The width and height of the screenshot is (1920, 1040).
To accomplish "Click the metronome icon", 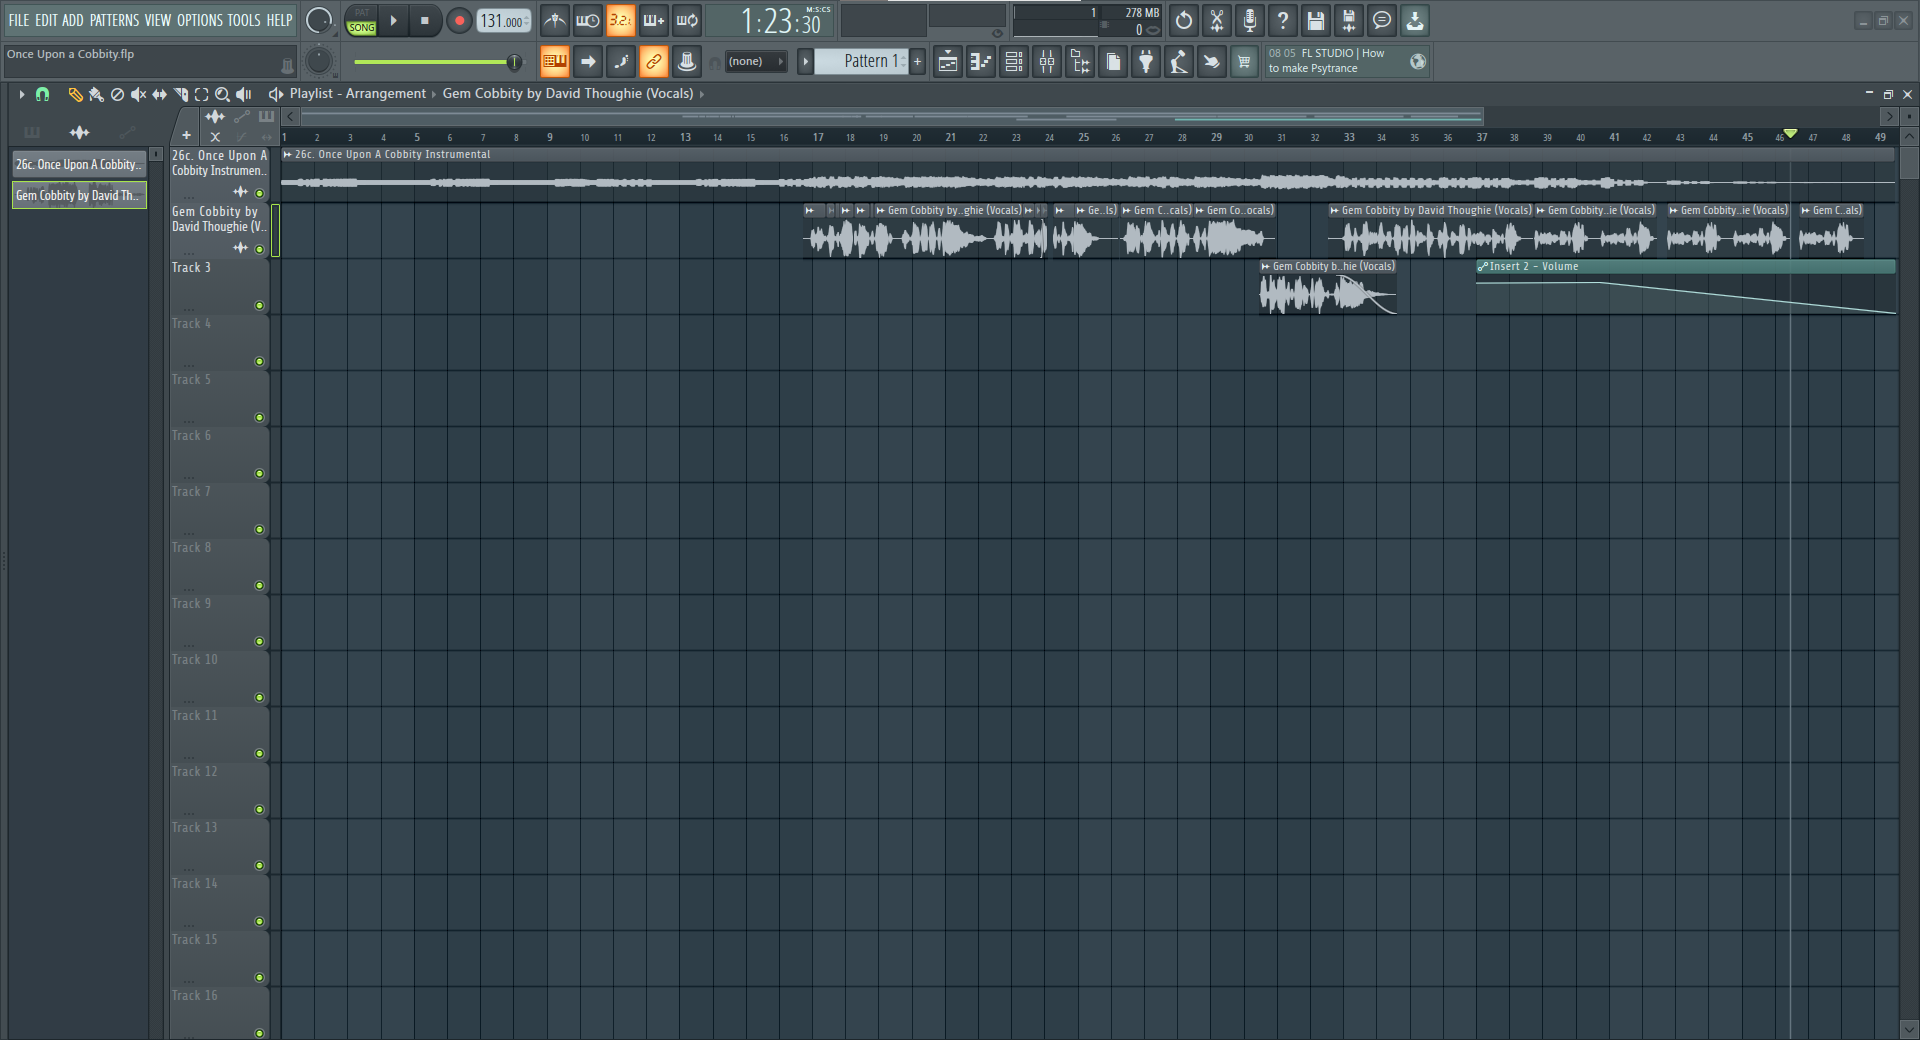I will [555, 20].
